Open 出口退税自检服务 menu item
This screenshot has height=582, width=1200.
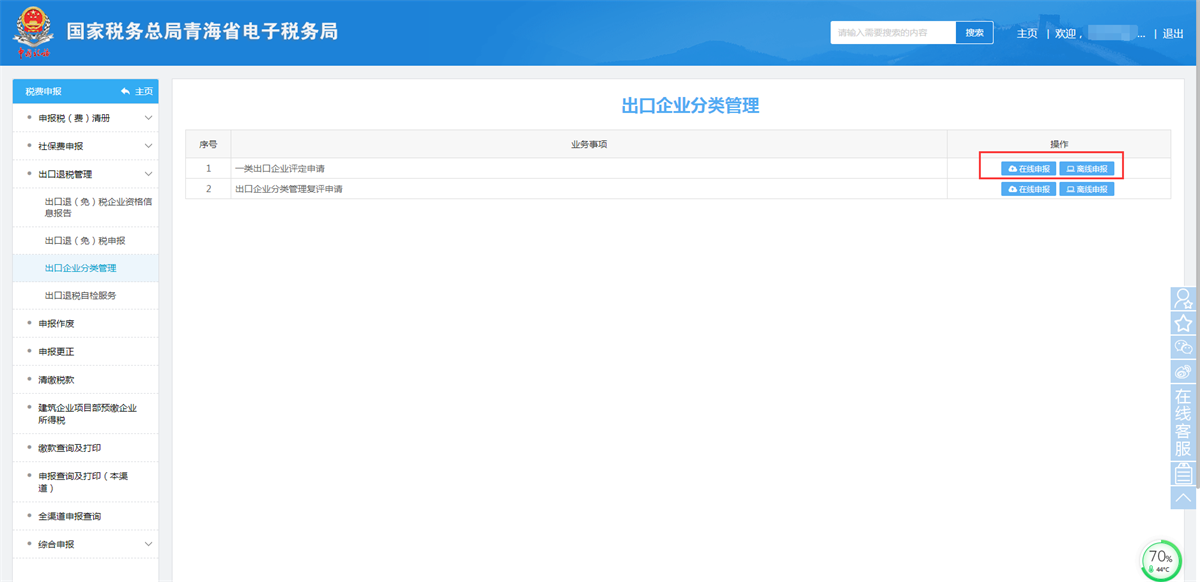coord(80,296)
